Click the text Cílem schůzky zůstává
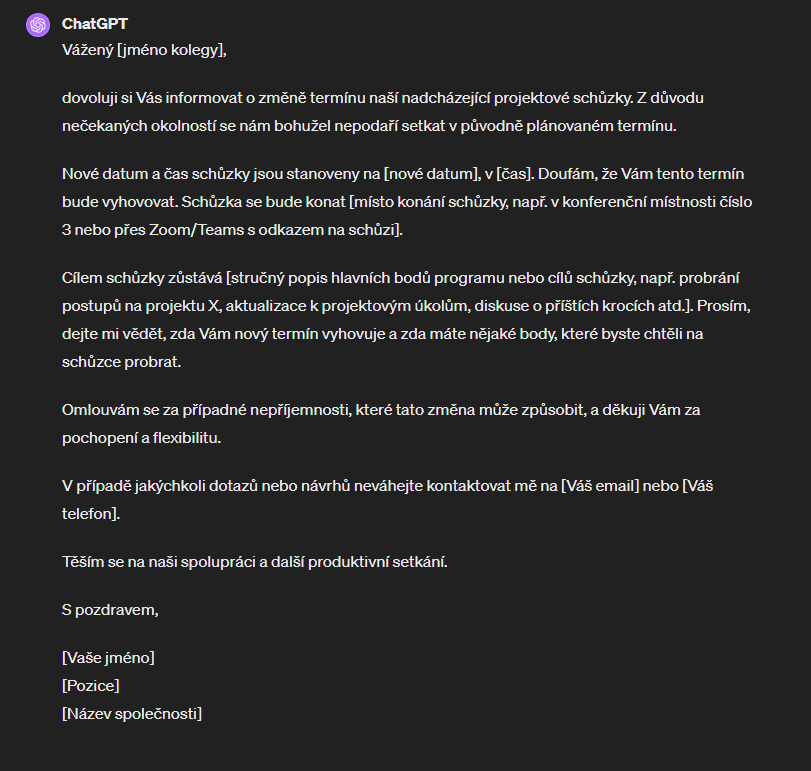Viewport: 811px width, 771px height. 142,278
